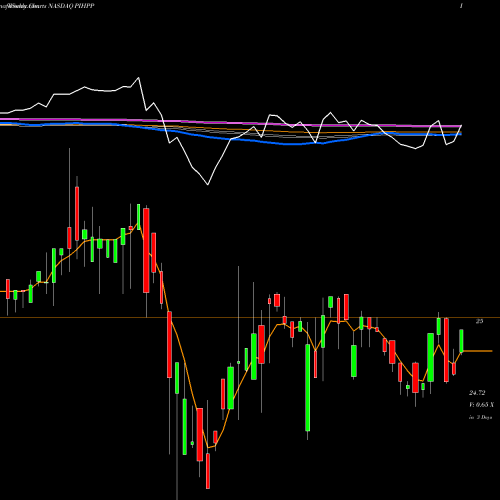The width and height of the screenshot is (500, 500).
Task: Select the 'in 3 Days' label
Action: (x=481, y=417)
